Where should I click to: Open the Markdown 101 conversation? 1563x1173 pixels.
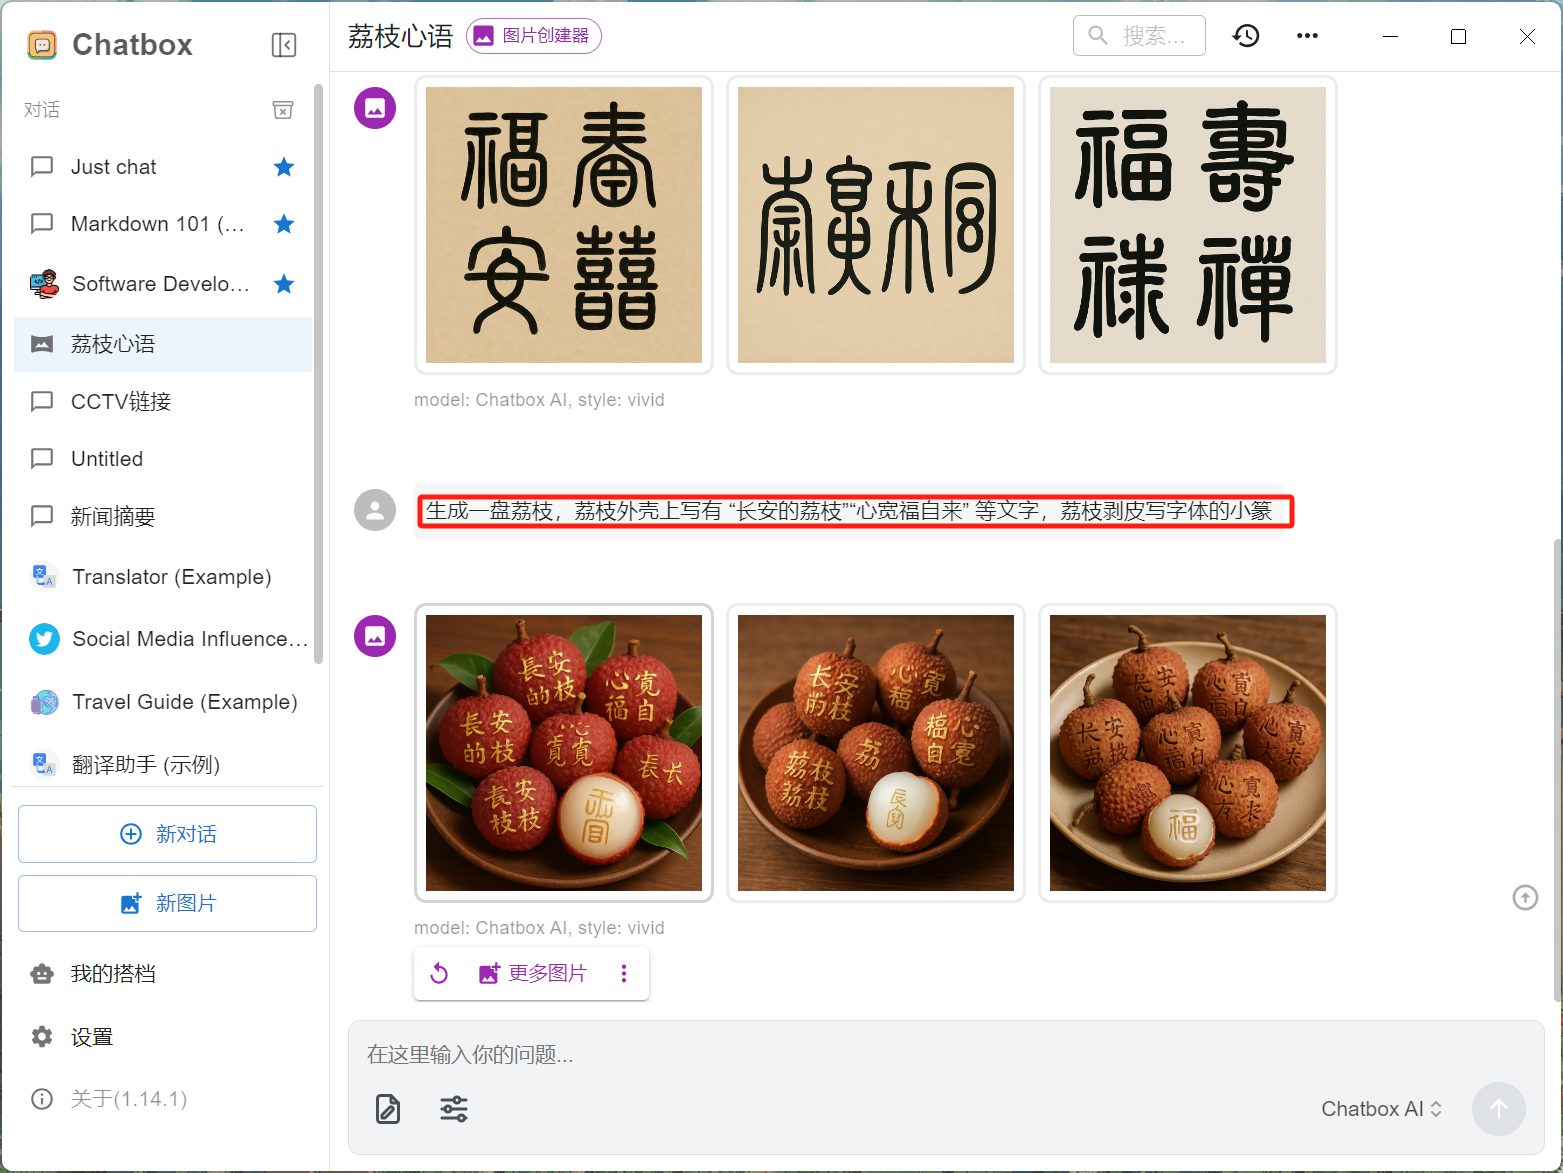pos(163,224)
